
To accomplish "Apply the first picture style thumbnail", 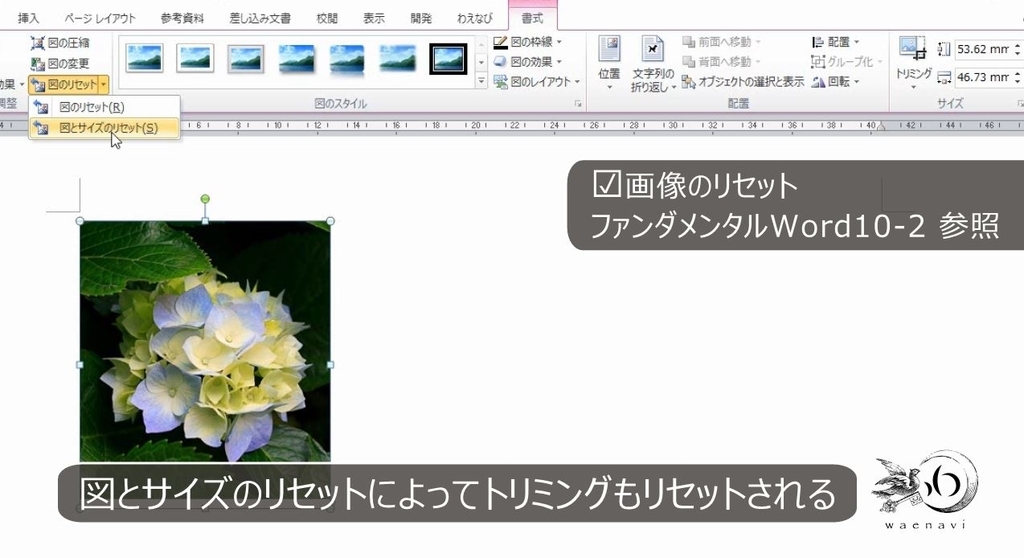I will click(144, 57).
